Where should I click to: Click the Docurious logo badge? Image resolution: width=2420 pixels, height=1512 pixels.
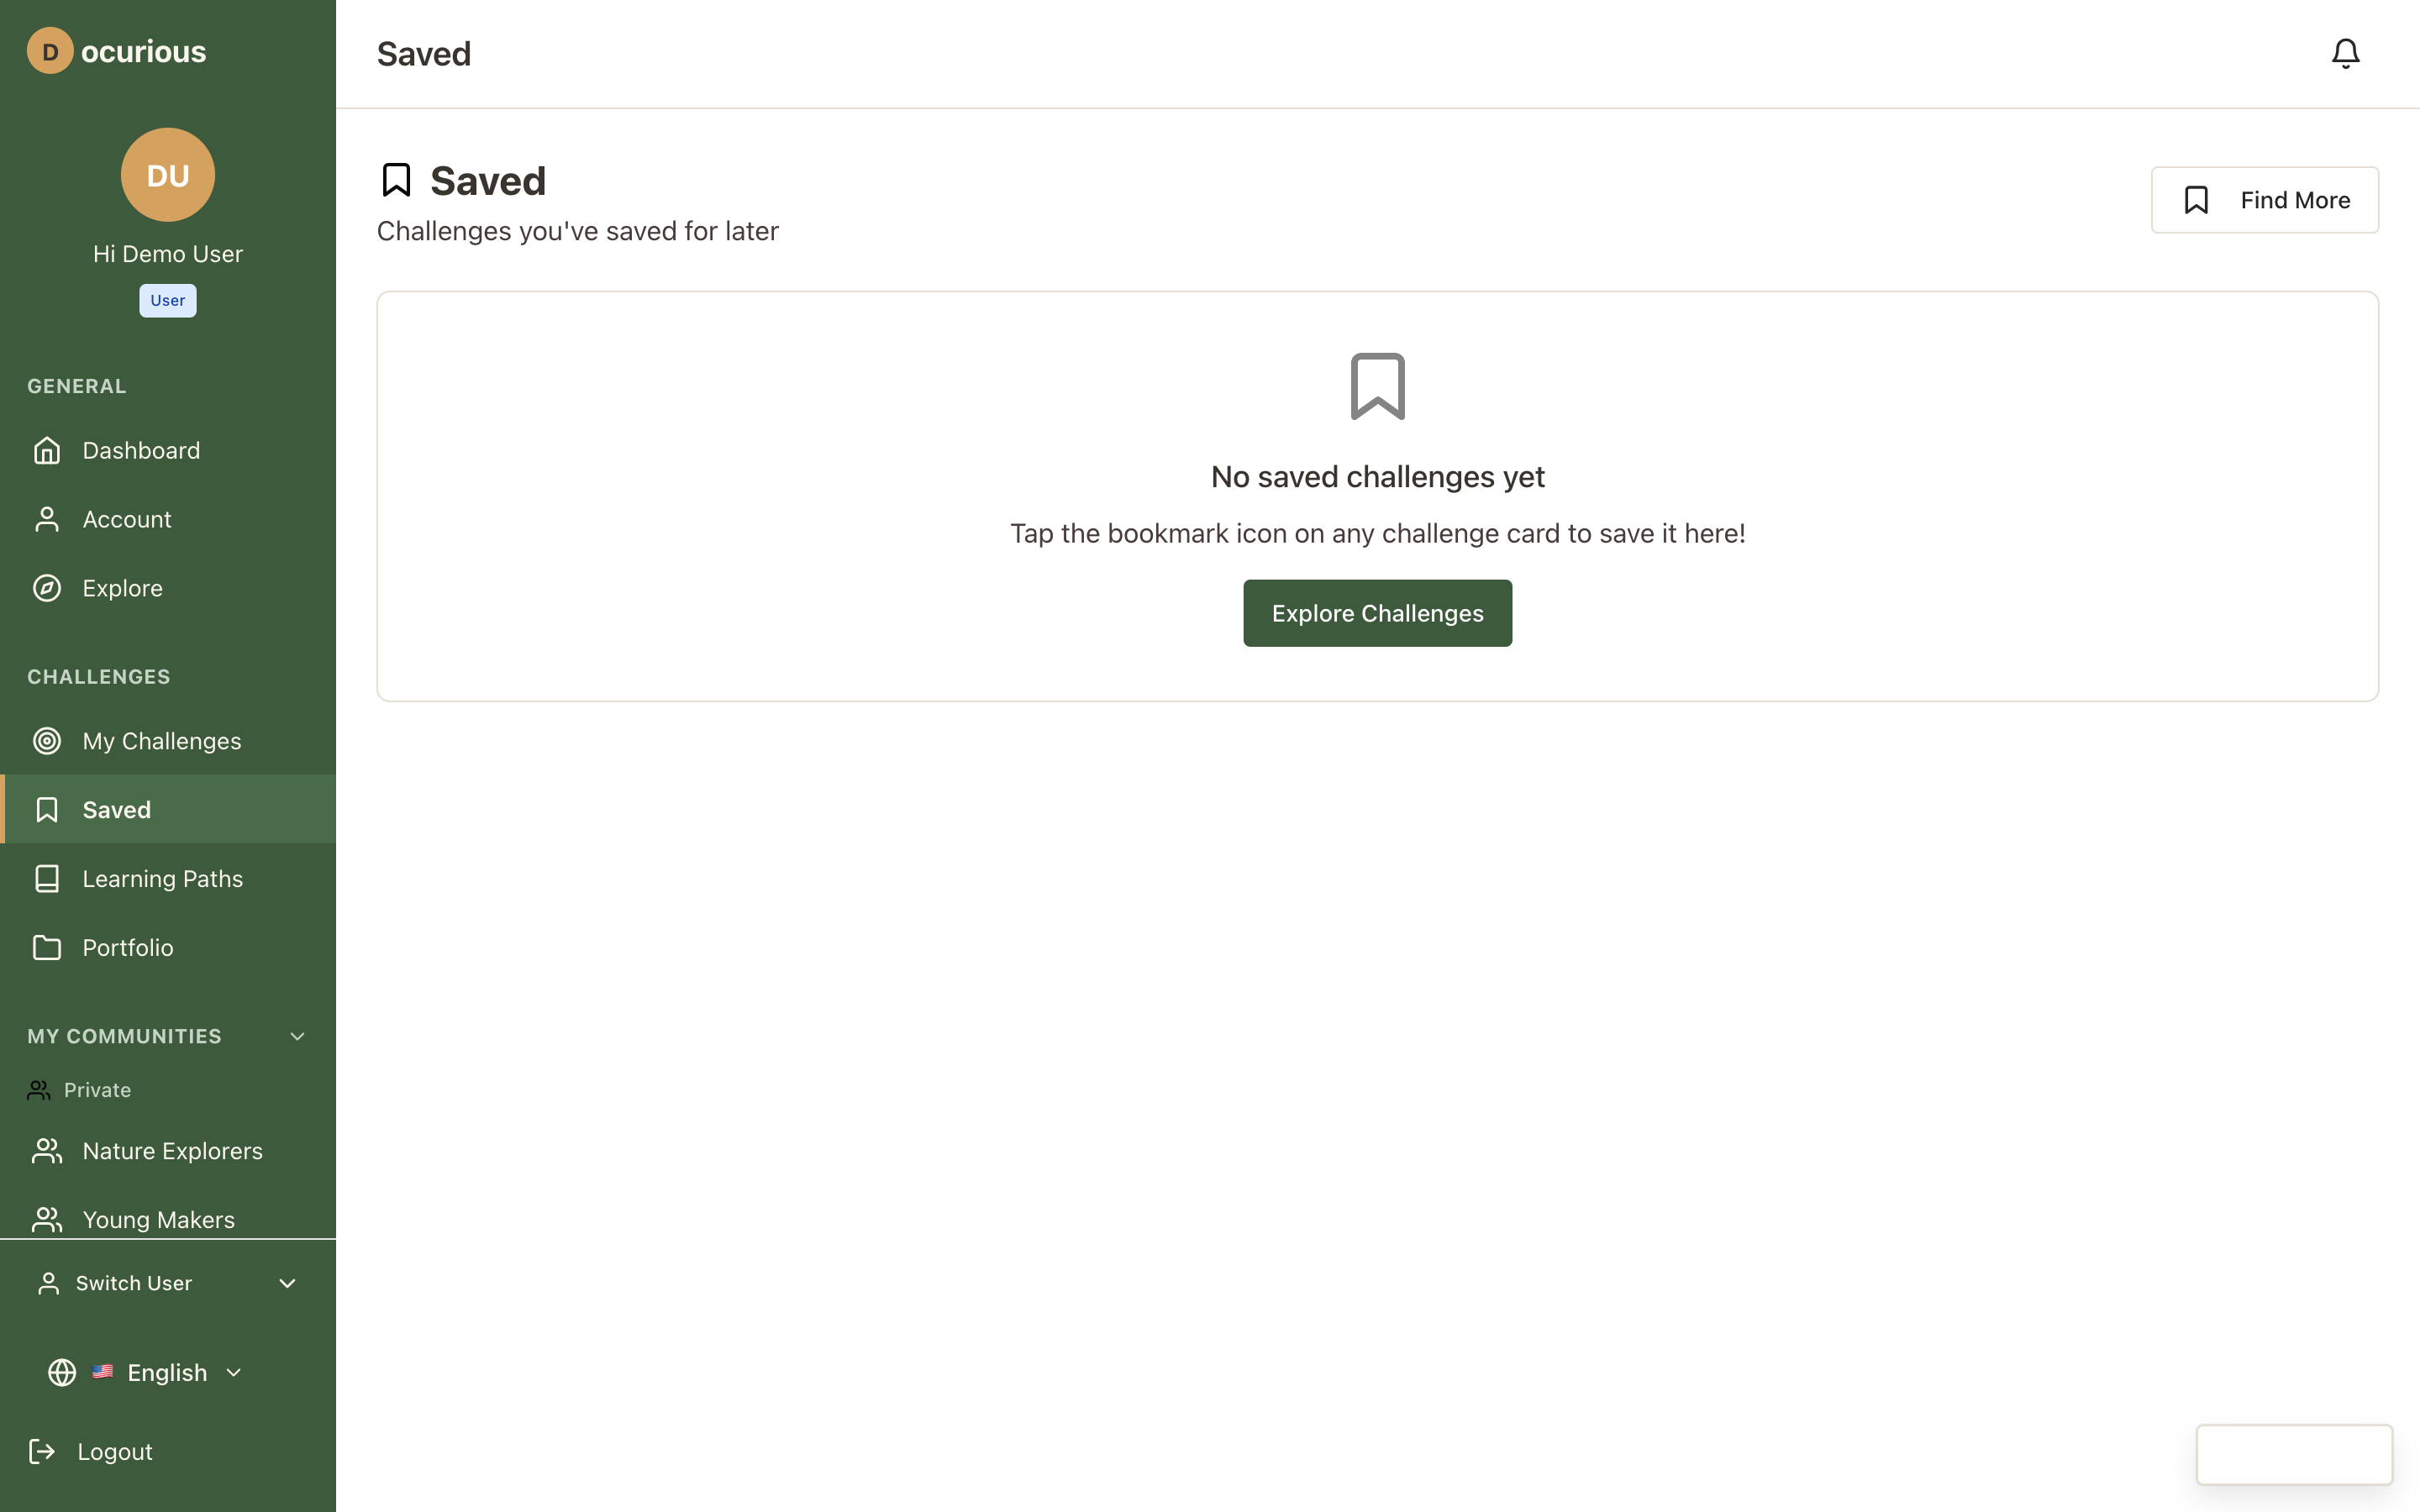tap(50, 51)
